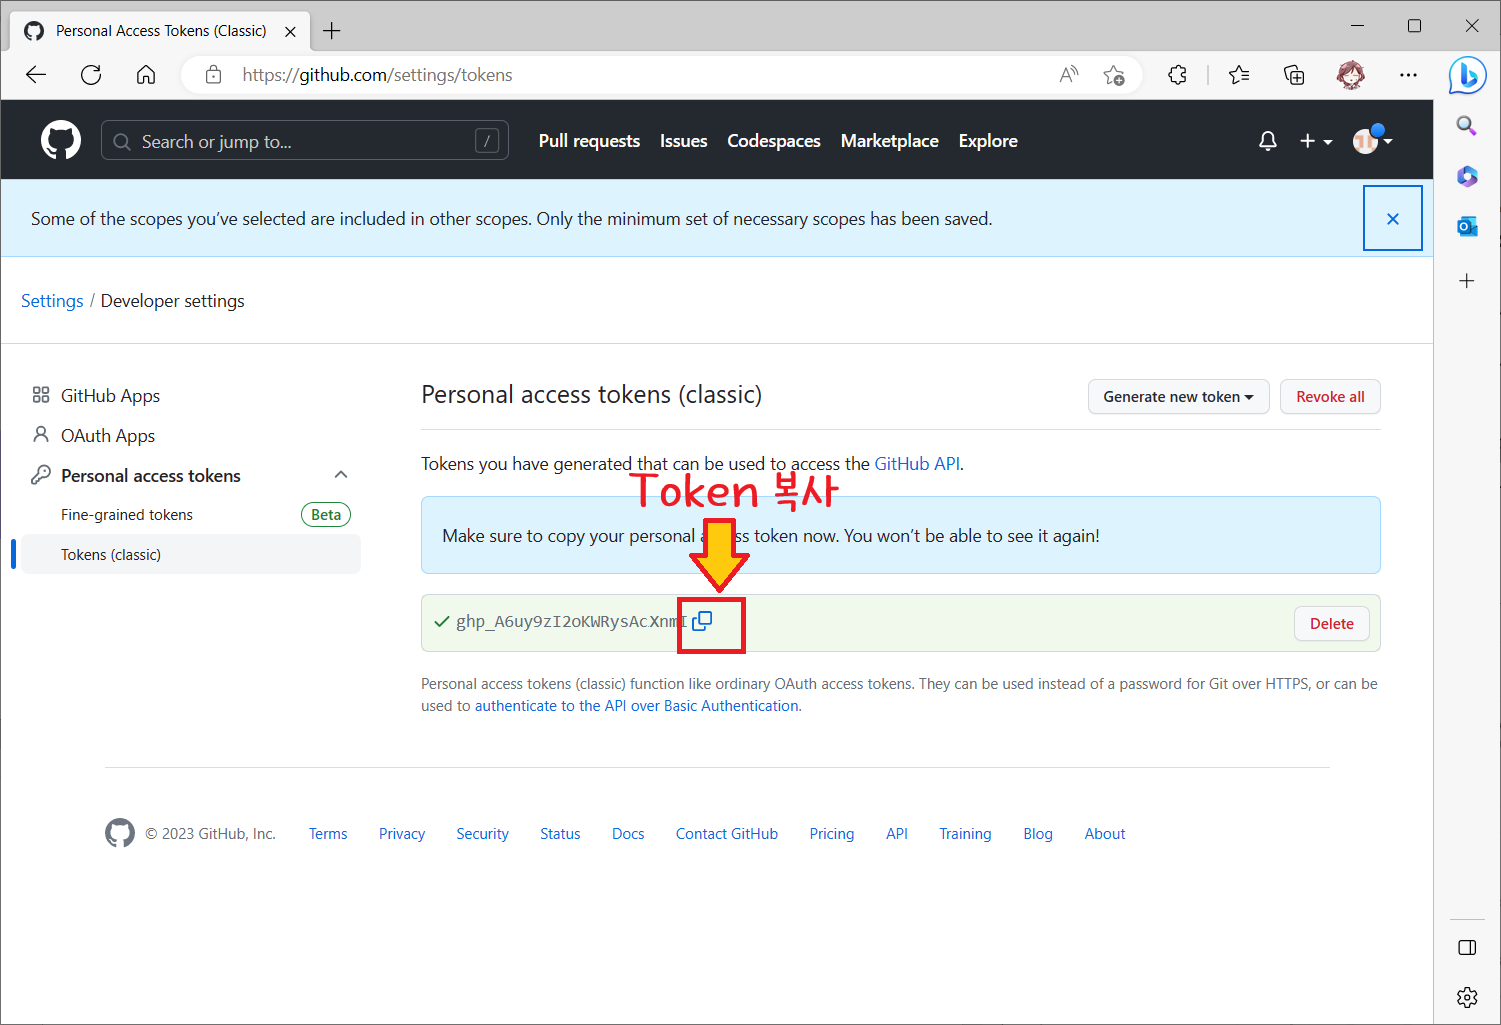Dismiss the scopes notice banner
The image size is (1501, 1025).
[x=1393, y=218]
